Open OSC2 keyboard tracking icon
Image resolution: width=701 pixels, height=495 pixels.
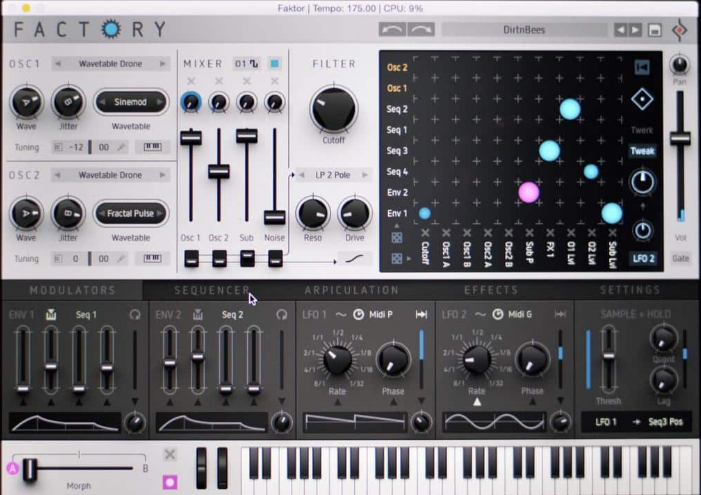(152, 258)
